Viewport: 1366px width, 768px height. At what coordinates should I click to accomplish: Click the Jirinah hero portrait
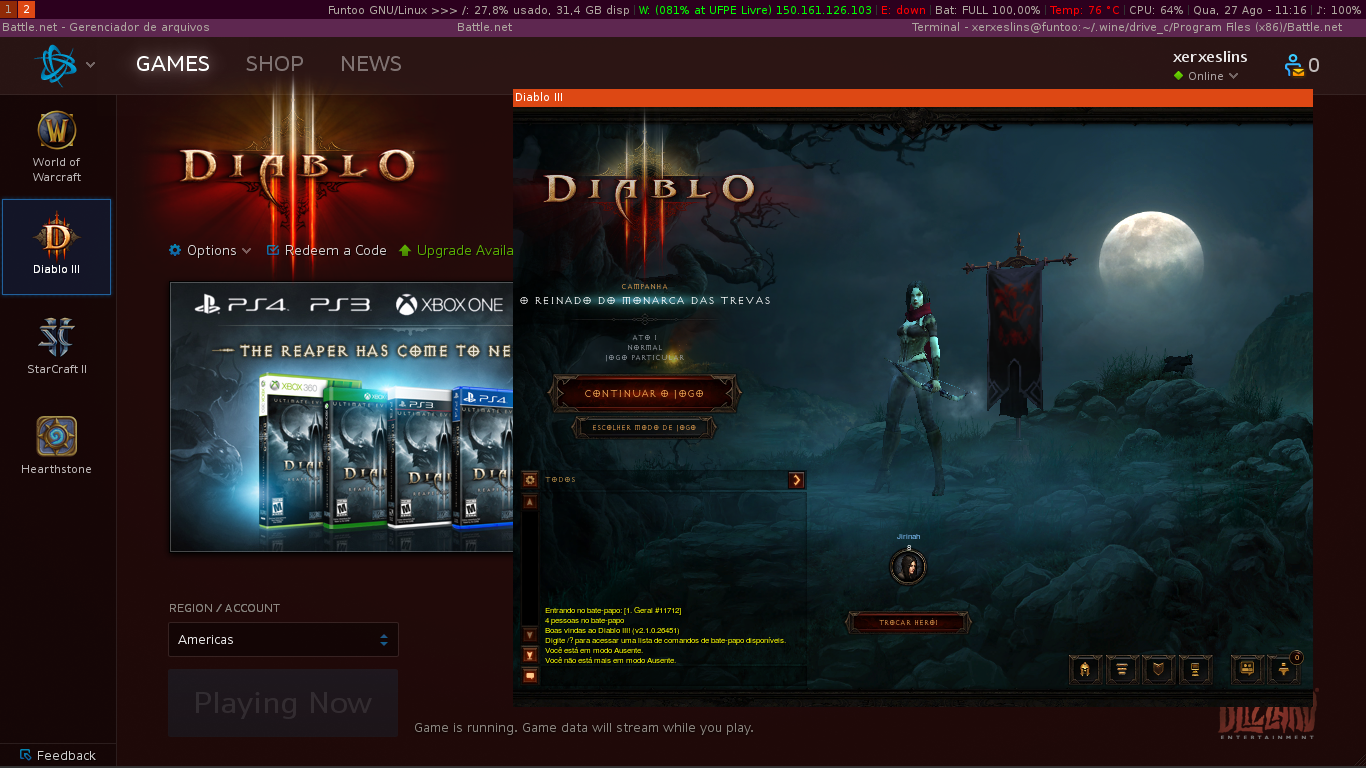pyautogui.click(x=908, y=567)
